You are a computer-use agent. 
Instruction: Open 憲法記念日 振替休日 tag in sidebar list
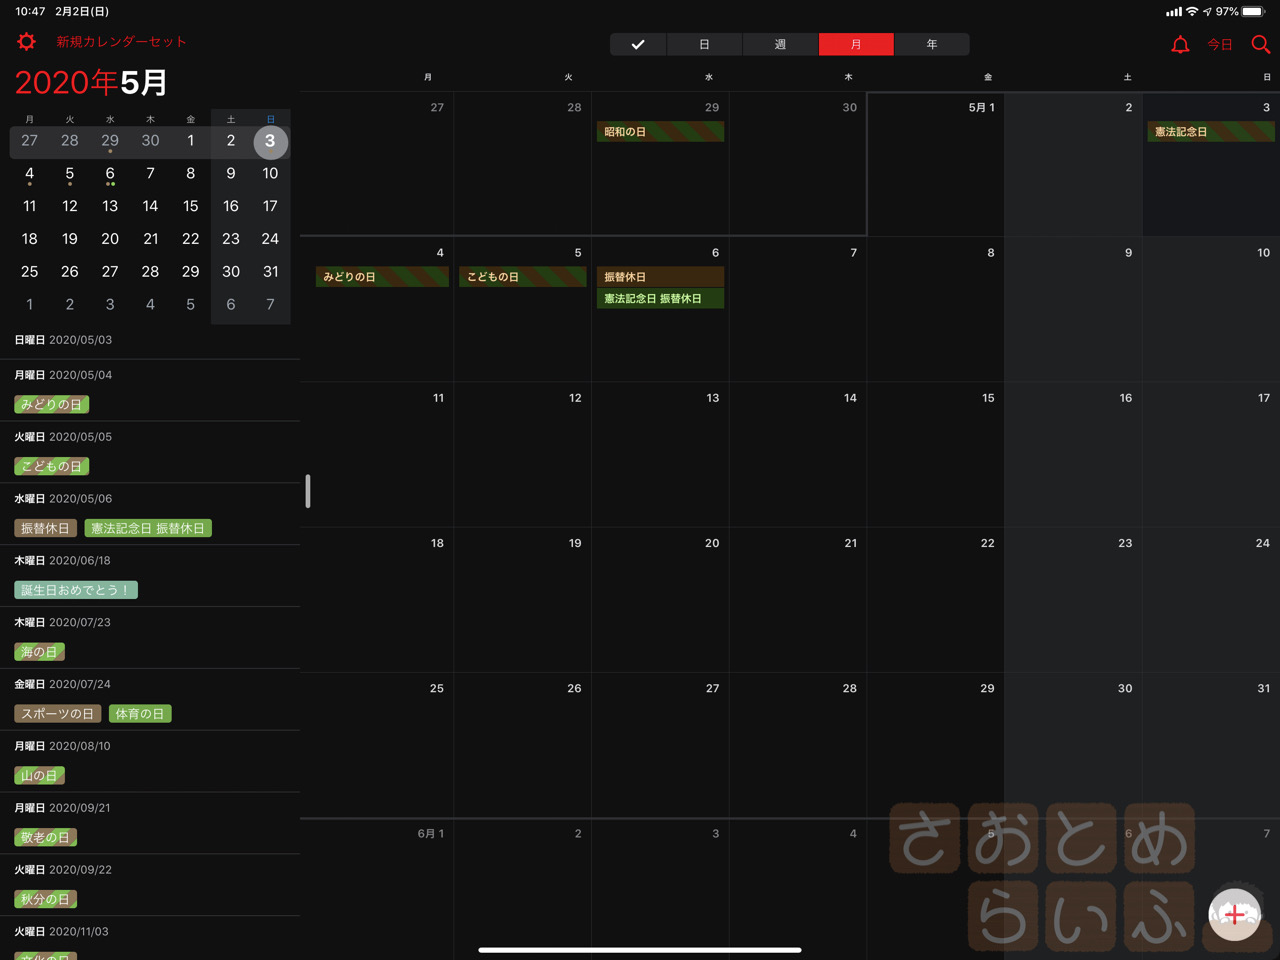pos(148,528)
